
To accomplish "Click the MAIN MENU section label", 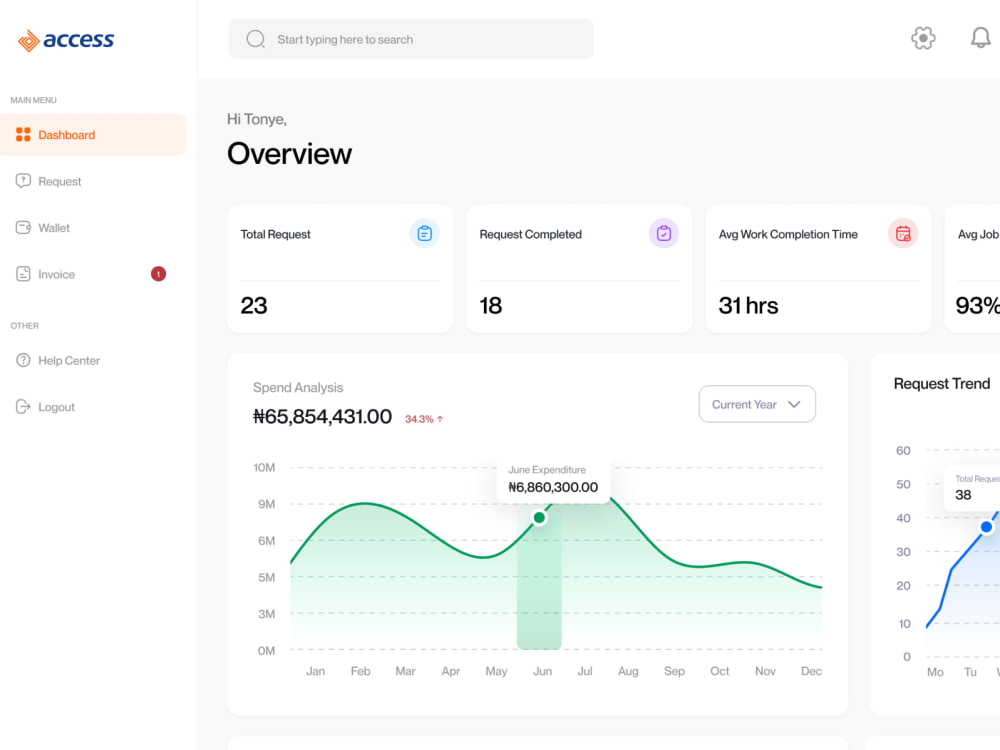I will tap(33, 100).
